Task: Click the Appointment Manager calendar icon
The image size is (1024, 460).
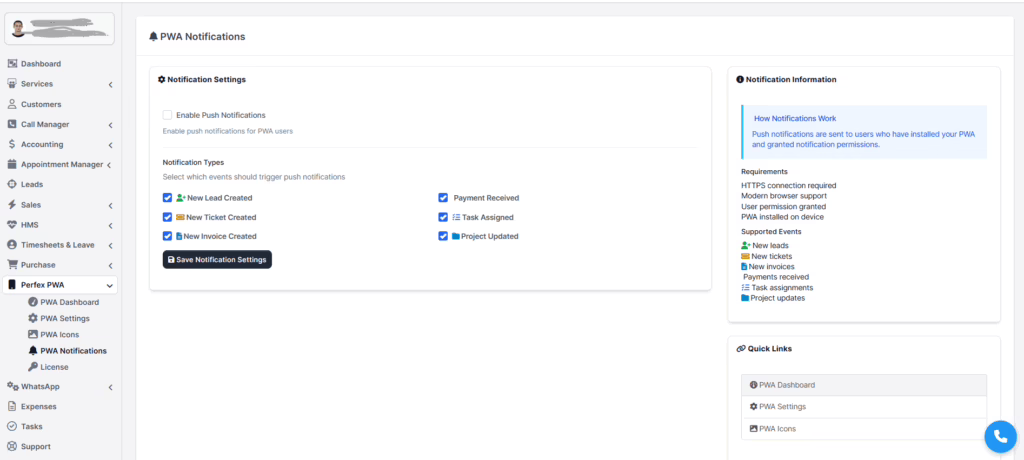Action: point(12,165)
